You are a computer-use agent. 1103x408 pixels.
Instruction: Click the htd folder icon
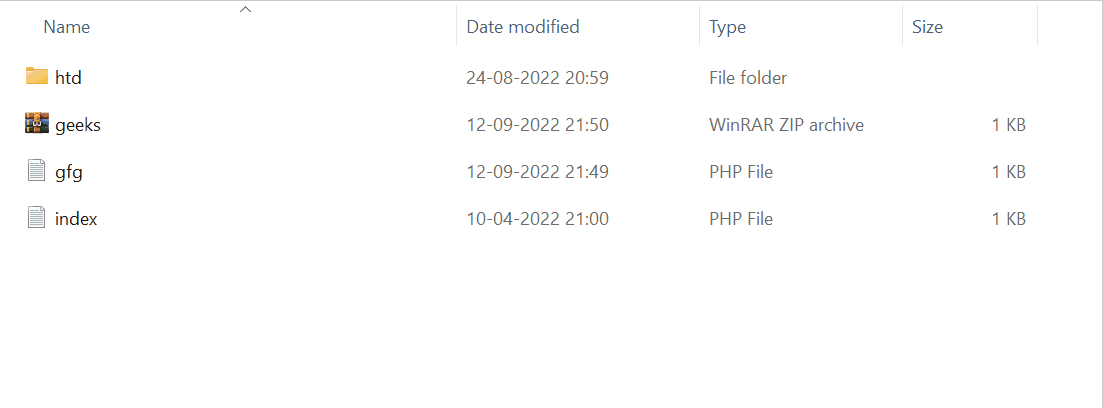pyautogui.click(x=37, y=76)
